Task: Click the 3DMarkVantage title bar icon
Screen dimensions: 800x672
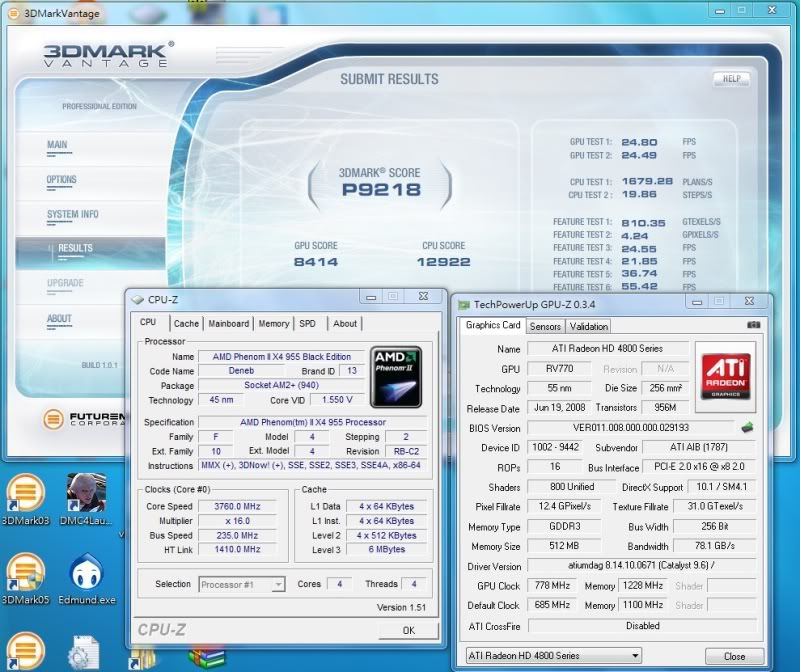Action: [x=14, y=13]
